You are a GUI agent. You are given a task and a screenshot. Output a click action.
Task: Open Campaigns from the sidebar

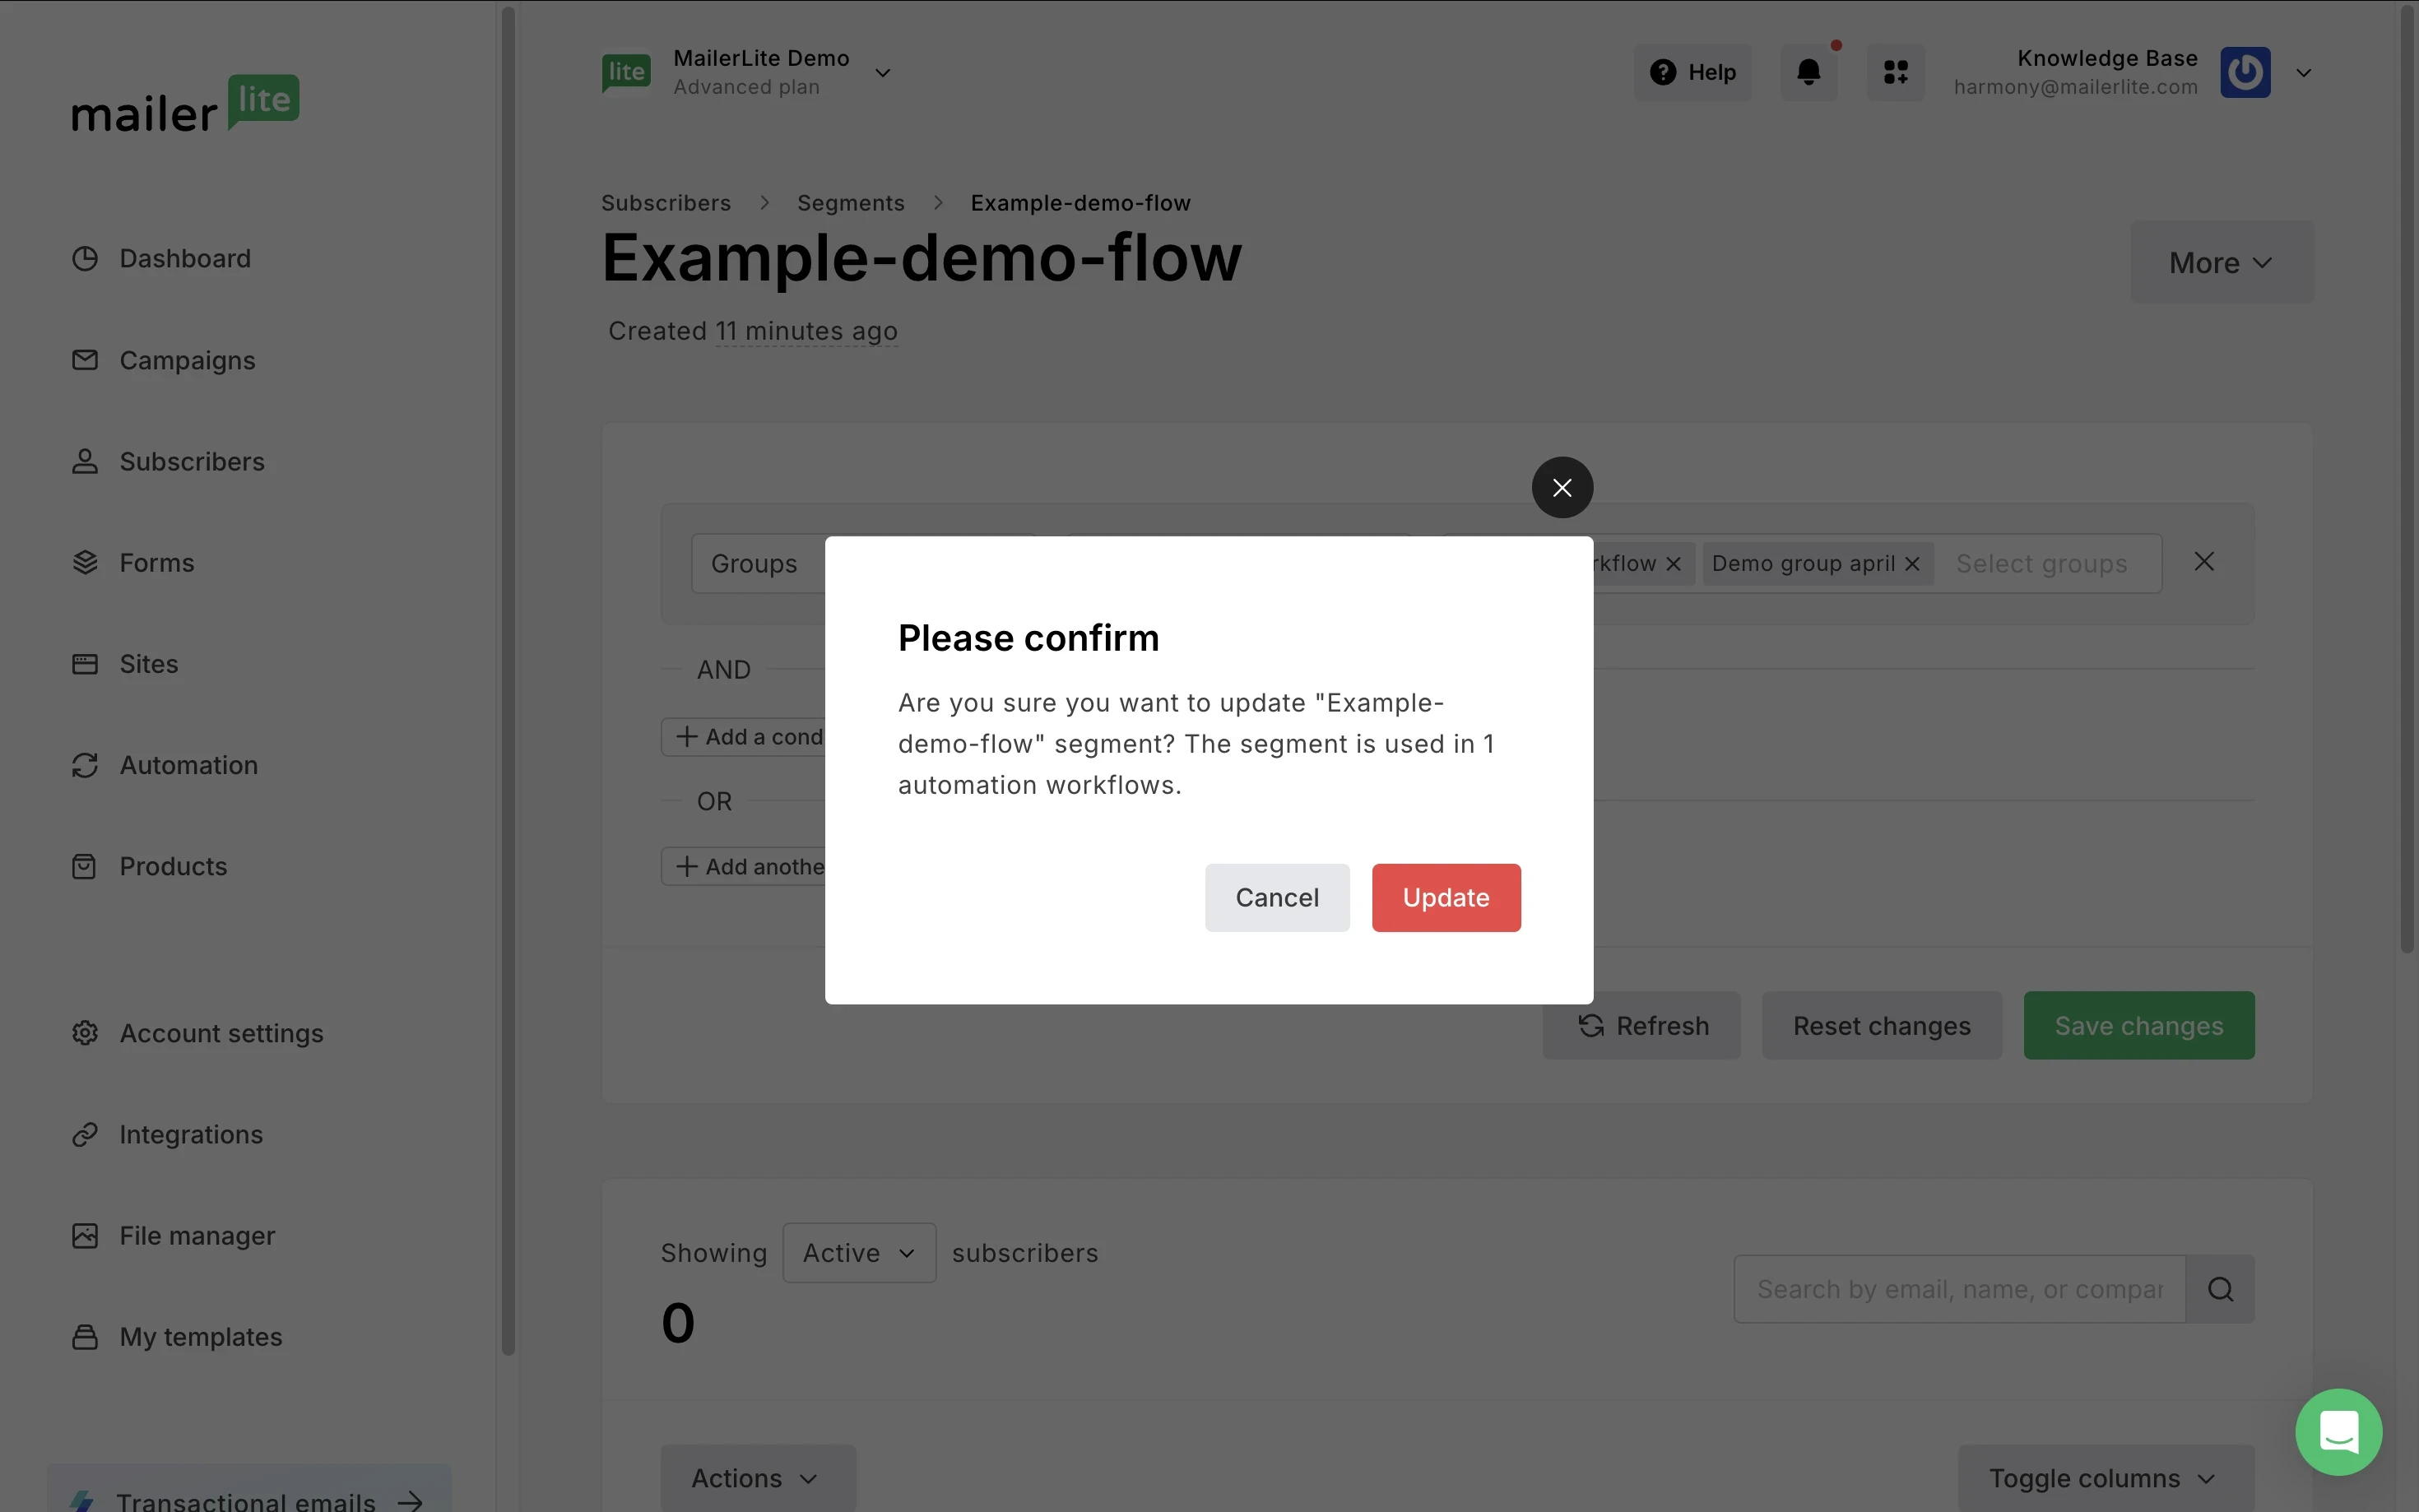click(187, 360)
